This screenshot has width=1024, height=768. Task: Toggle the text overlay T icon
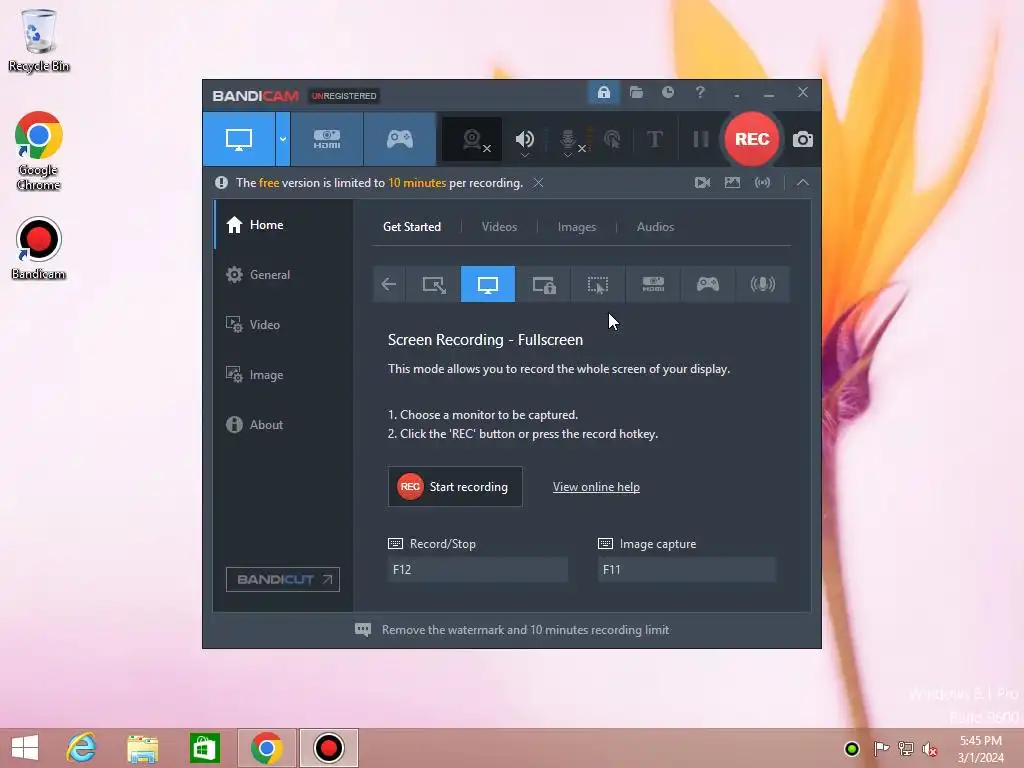(x=654, y=139)
